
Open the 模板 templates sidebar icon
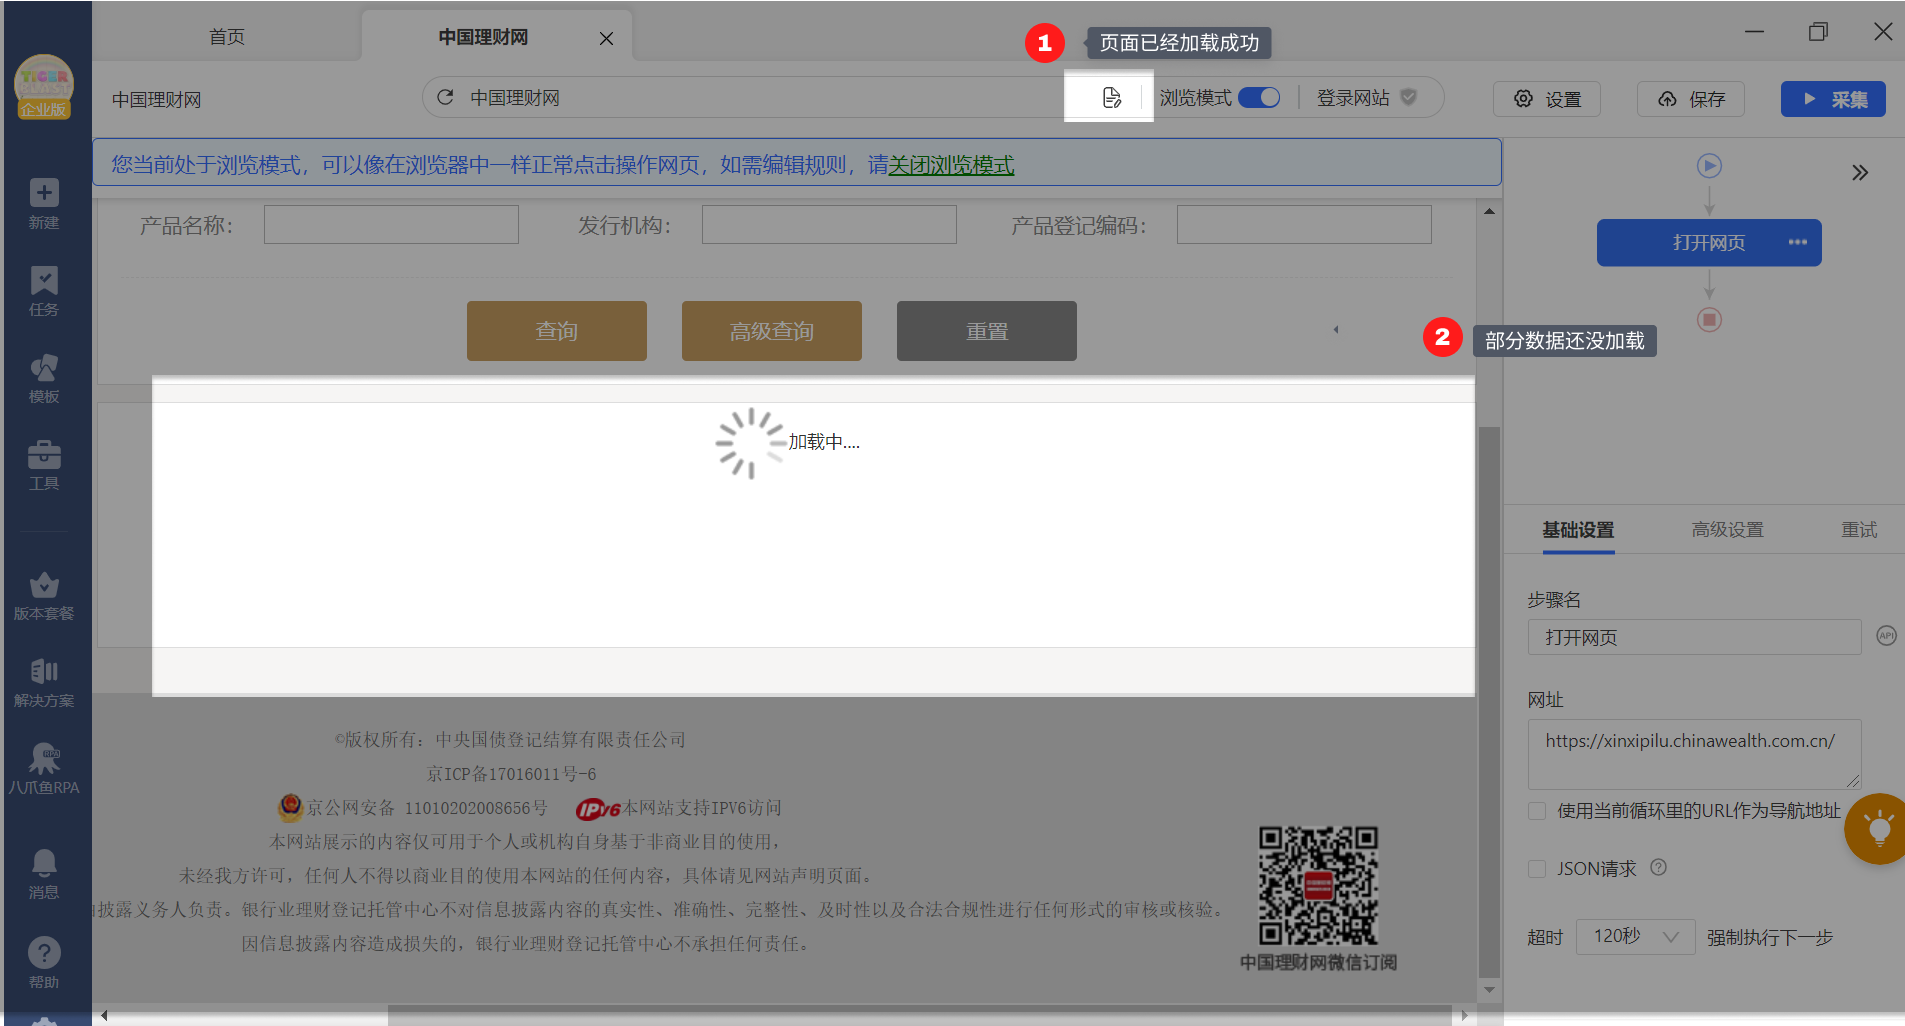[44, 378]
